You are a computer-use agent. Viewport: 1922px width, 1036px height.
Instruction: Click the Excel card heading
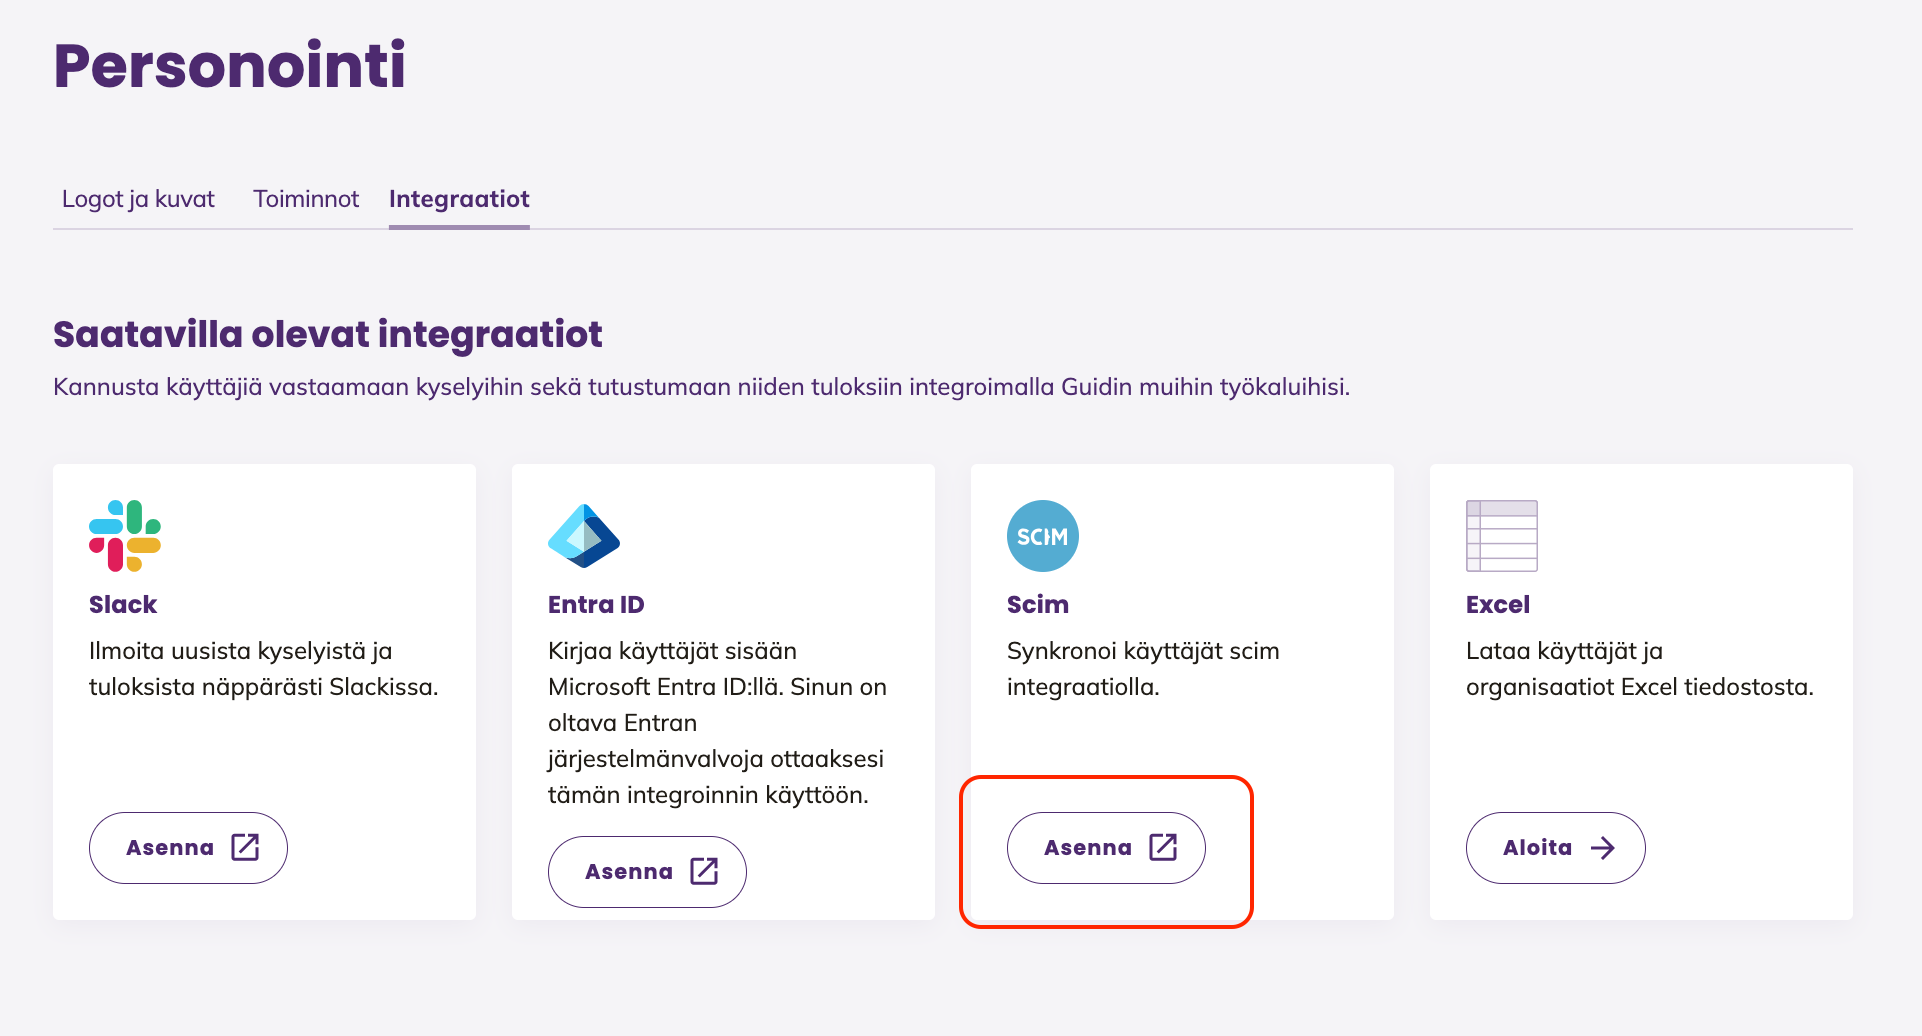tap(1498, 604)
